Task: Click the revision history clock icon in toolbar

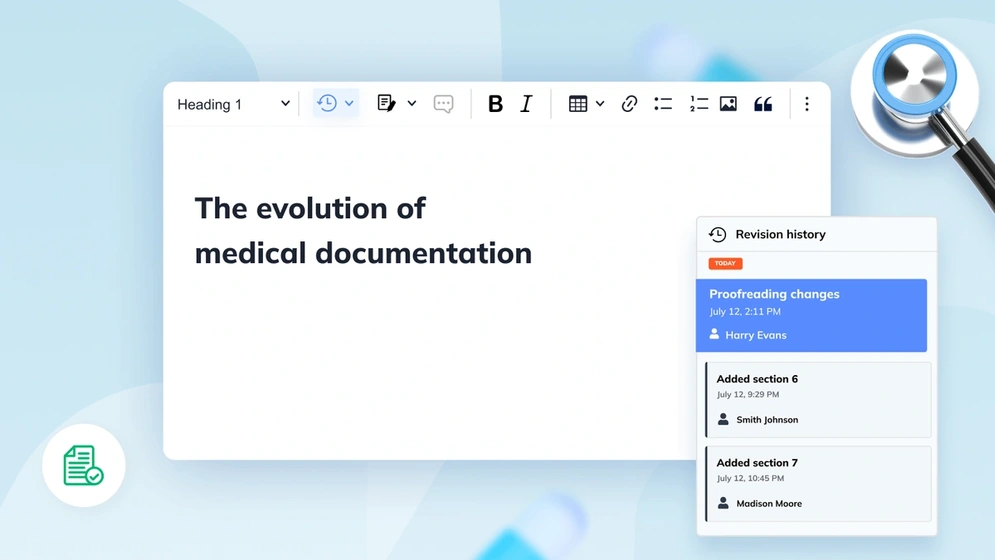Action: [x=327, y=103]
